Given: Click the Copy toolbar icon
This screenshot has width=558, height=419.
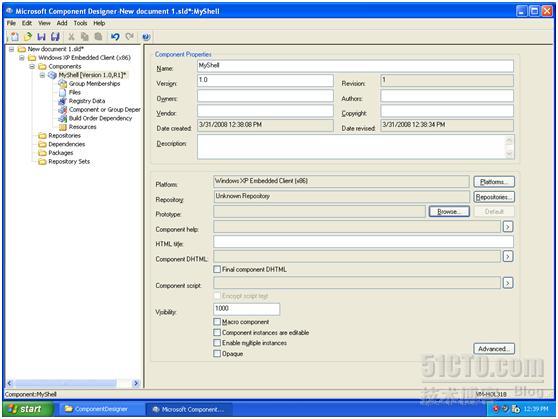Looking at the screenshot, I should coord(85,37).
